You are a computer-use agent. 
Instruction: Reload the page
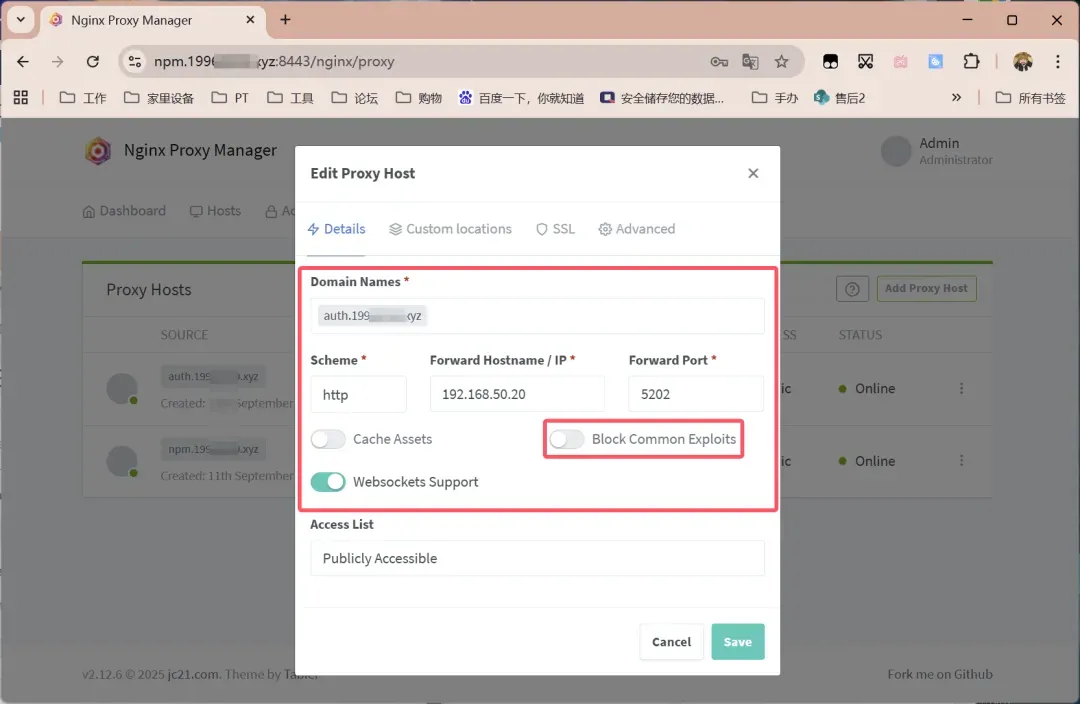pos(93,62)
